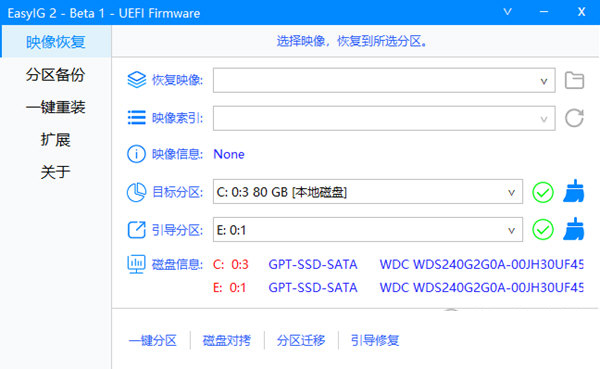This screenshot has height=369, width=600.
Task: Click the 引导修复 link
Action: pyautogui.click(x=375, y=340)
